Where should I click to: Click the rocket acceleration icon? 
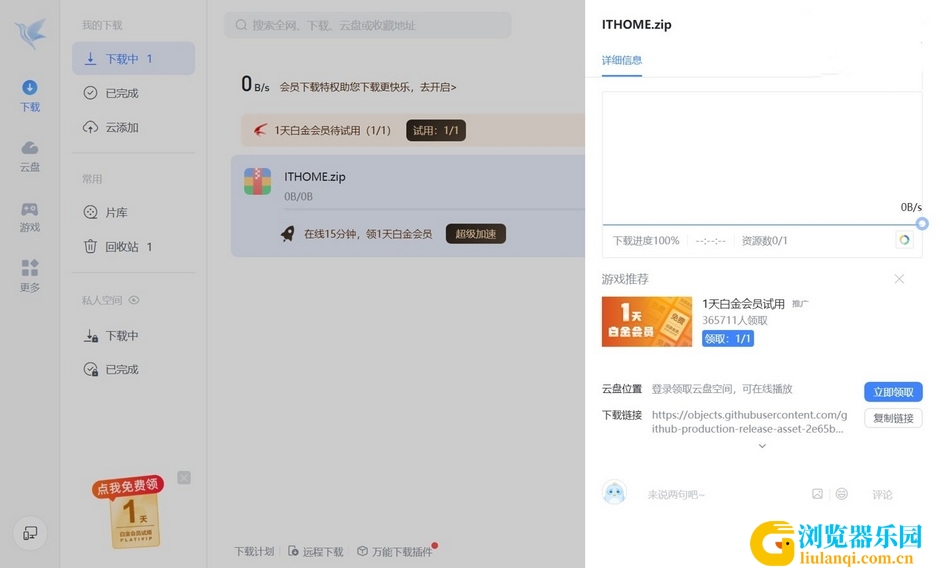point(288,234)
